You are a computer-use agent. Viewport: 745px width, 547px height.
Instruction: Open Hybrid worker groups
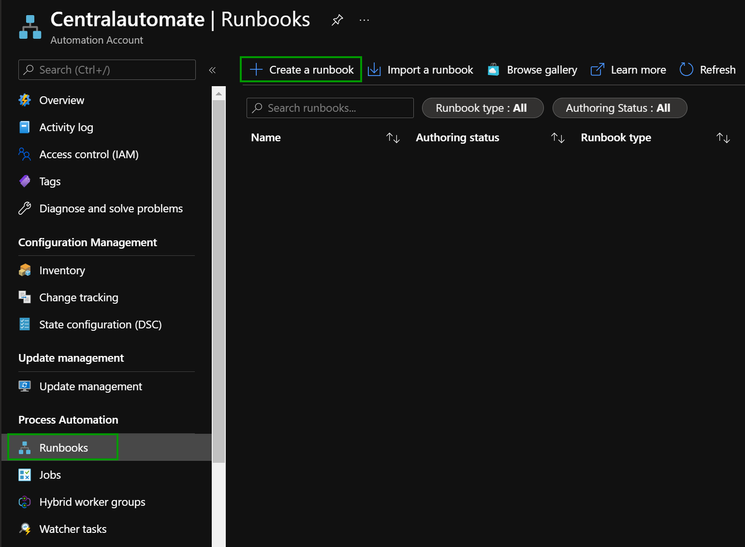point(92,502)
